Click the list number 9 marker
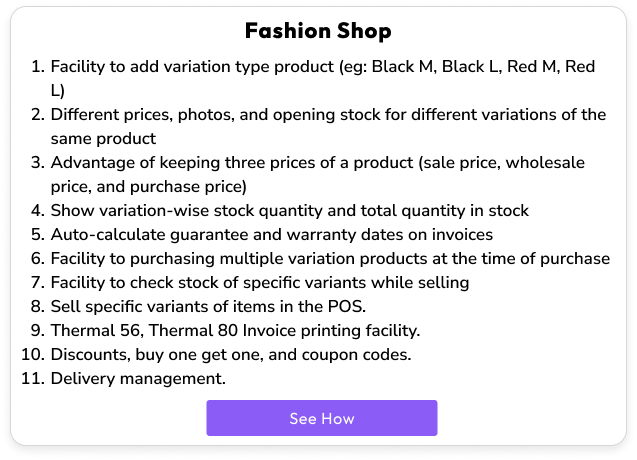The height and width of the screenshot is (460, 637). (37, 330)
